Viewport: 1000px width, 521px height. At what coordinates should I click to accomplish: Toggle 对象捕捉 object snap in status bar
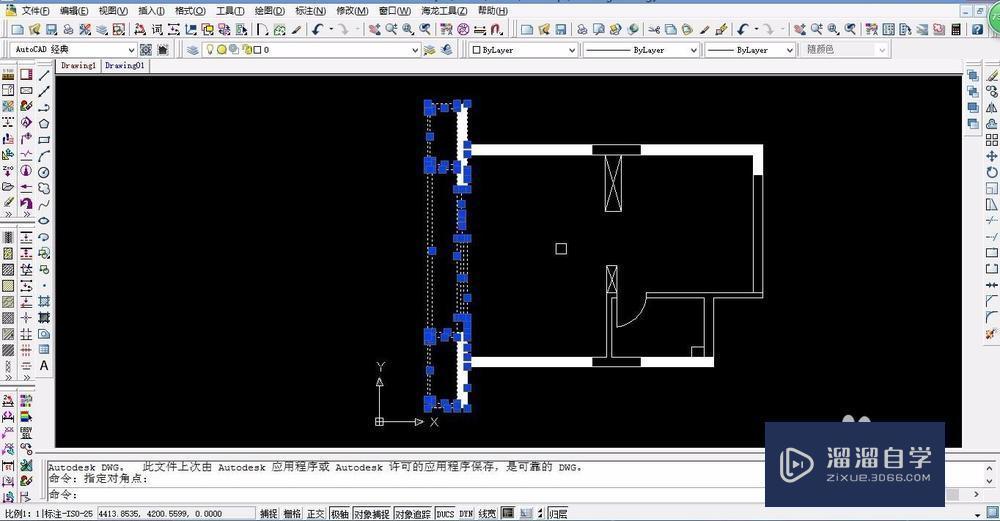(x=371, y=514)
